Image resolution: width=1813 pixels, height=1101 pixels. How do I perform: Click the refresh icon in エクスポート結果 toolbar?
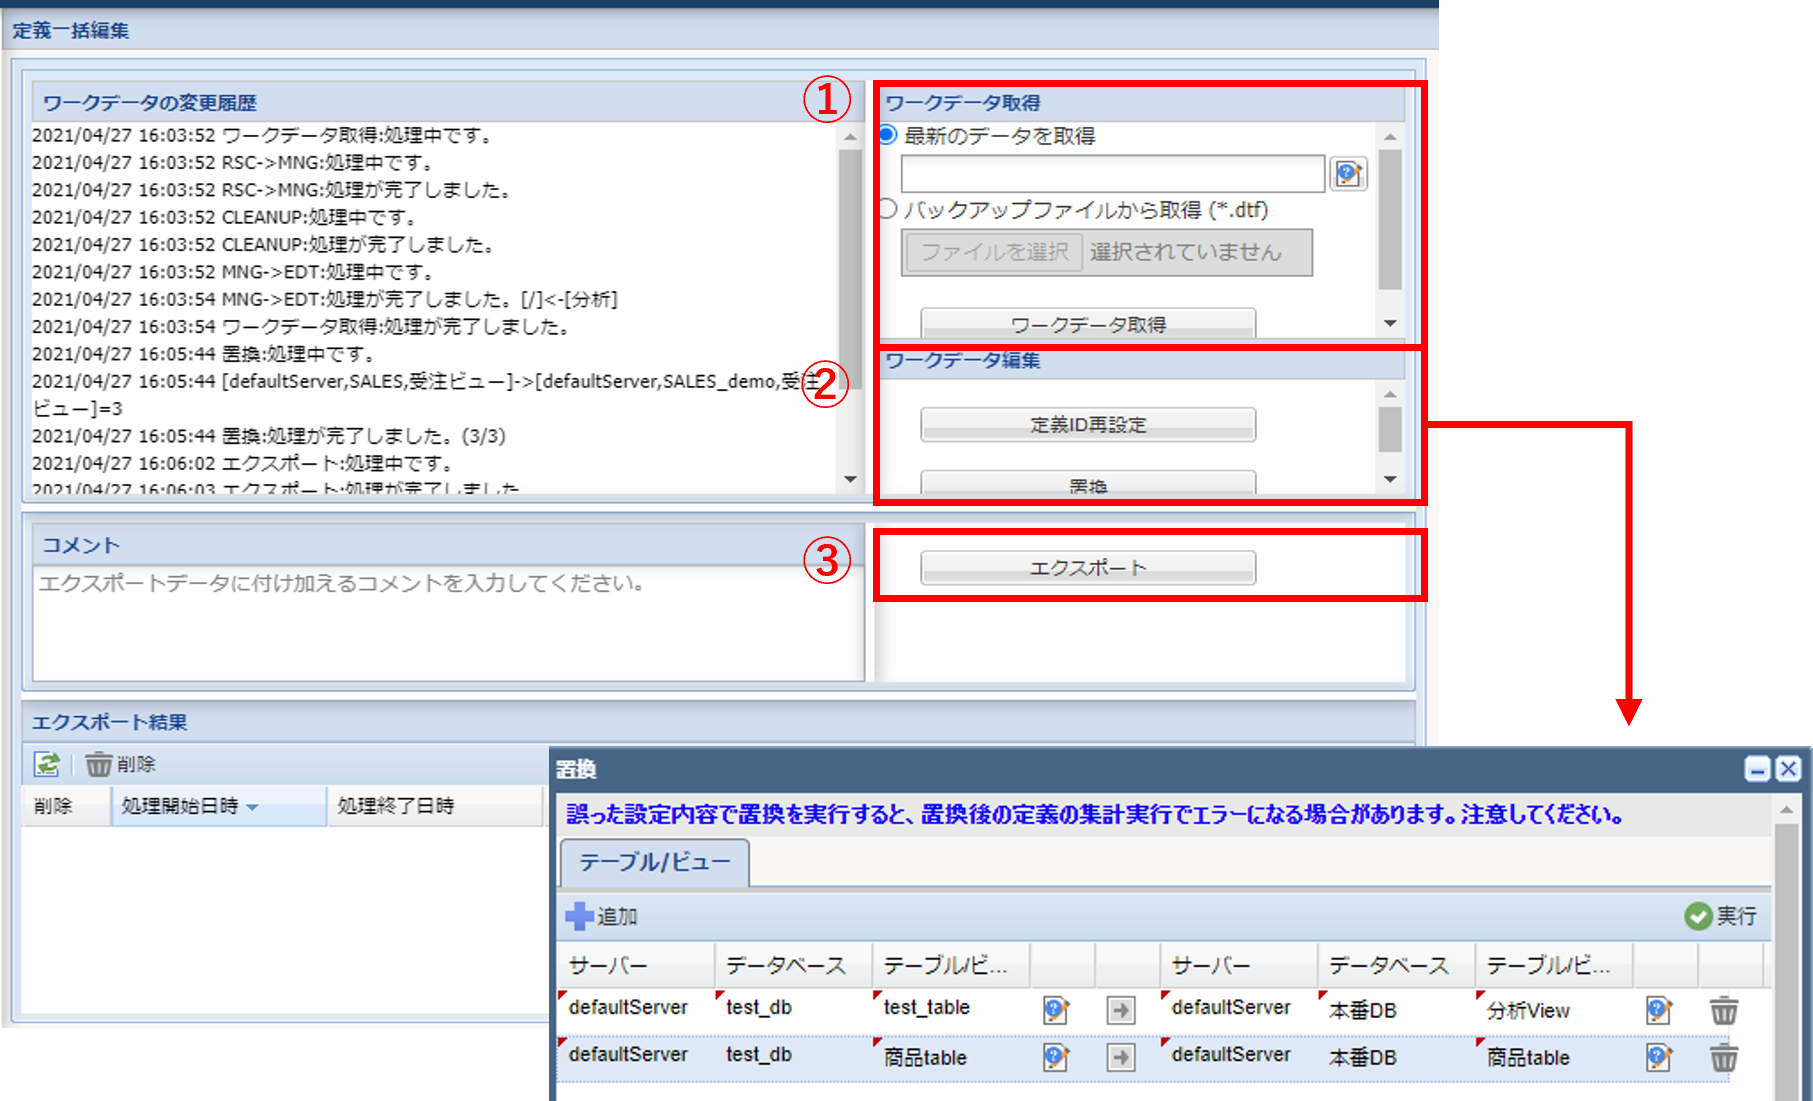[47, 763]
